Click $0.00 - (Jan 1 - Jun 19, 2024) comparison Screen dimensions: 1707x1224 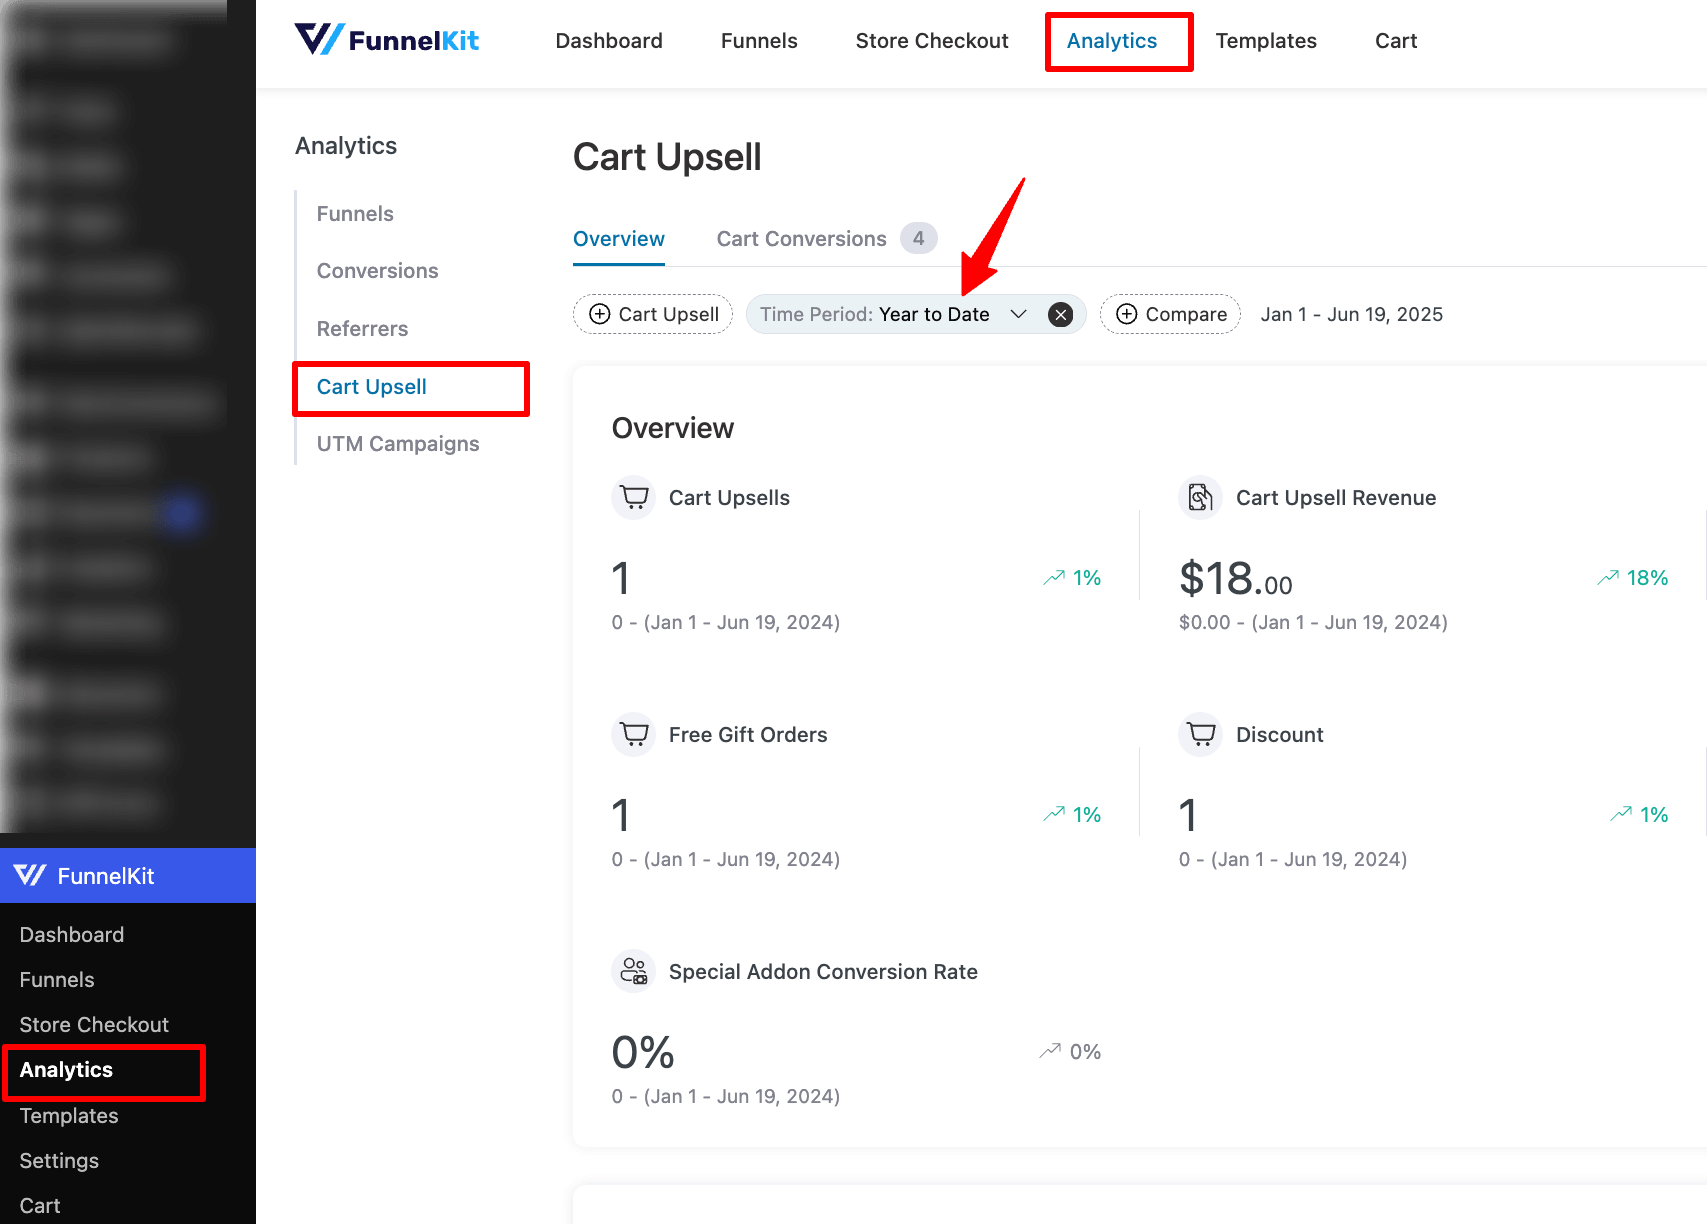click(x=1313, y=622)
